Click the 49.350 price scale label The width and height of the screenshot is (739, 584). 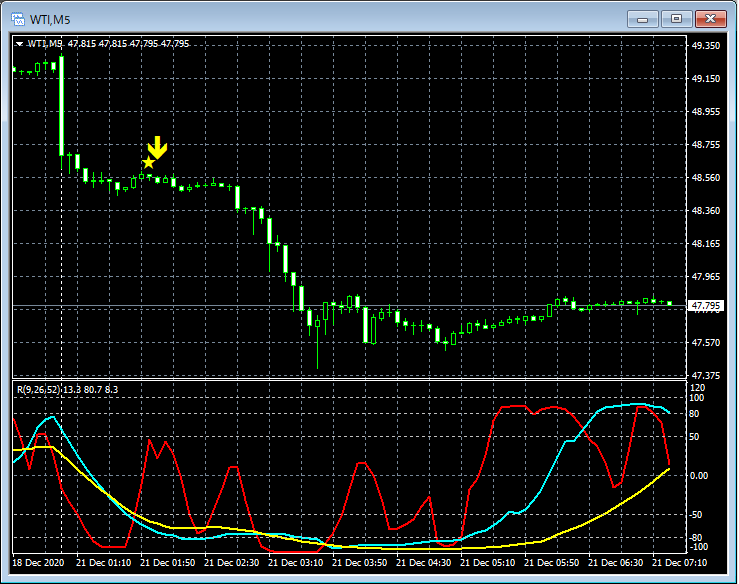pyautogui.click(x=706, y=46)
